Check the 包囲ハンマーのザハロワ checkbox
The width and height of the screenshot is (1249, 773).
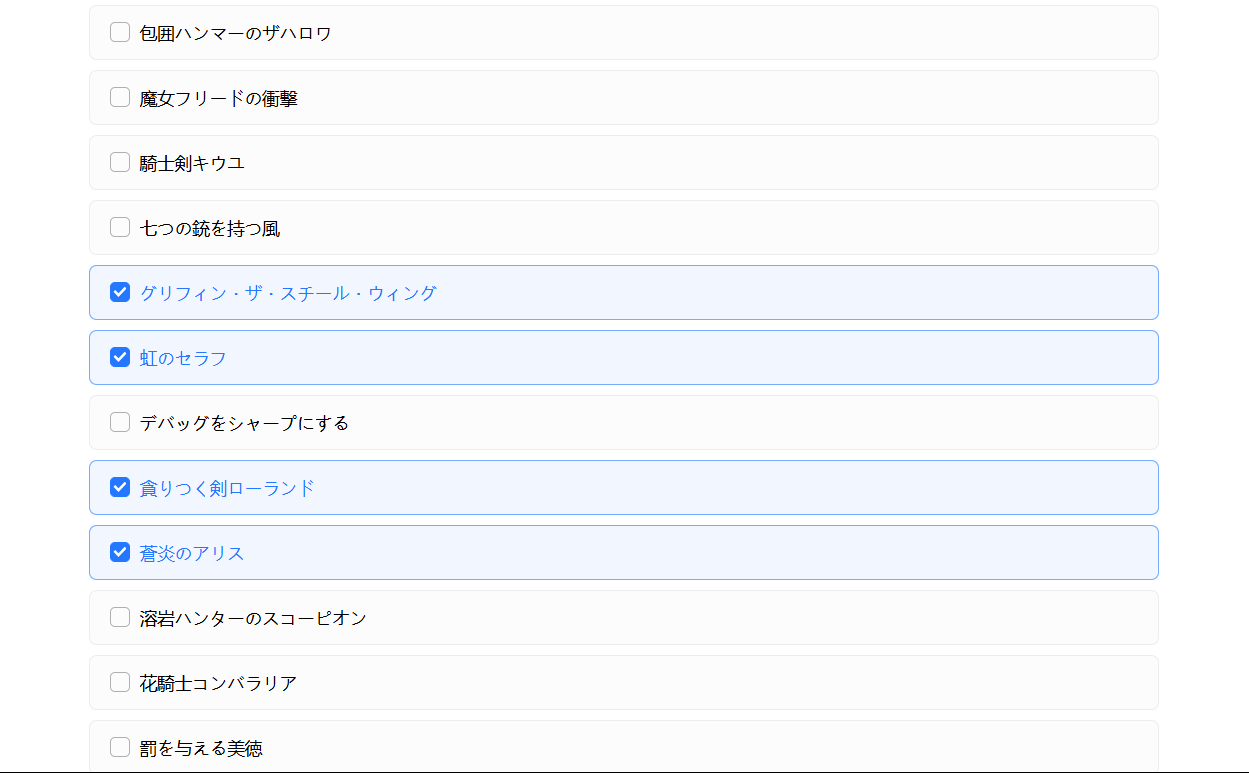pyautogui.click(x=120, y=32)
